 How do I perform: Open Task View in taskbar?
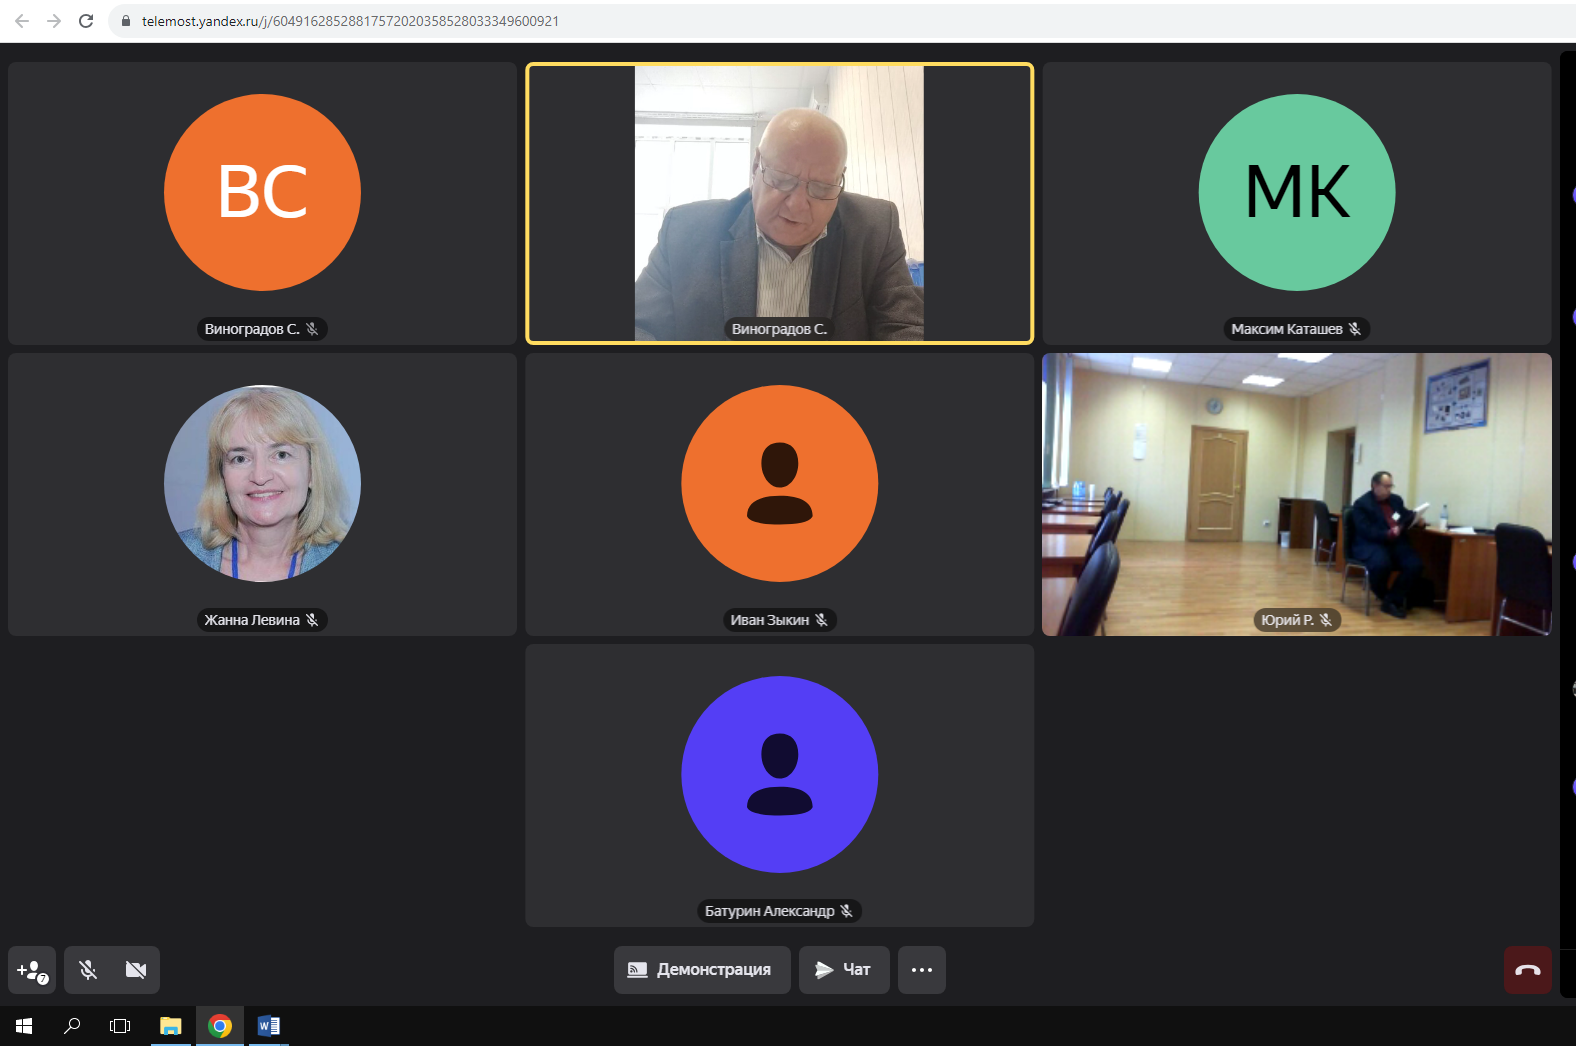(x=120, y=1026)
